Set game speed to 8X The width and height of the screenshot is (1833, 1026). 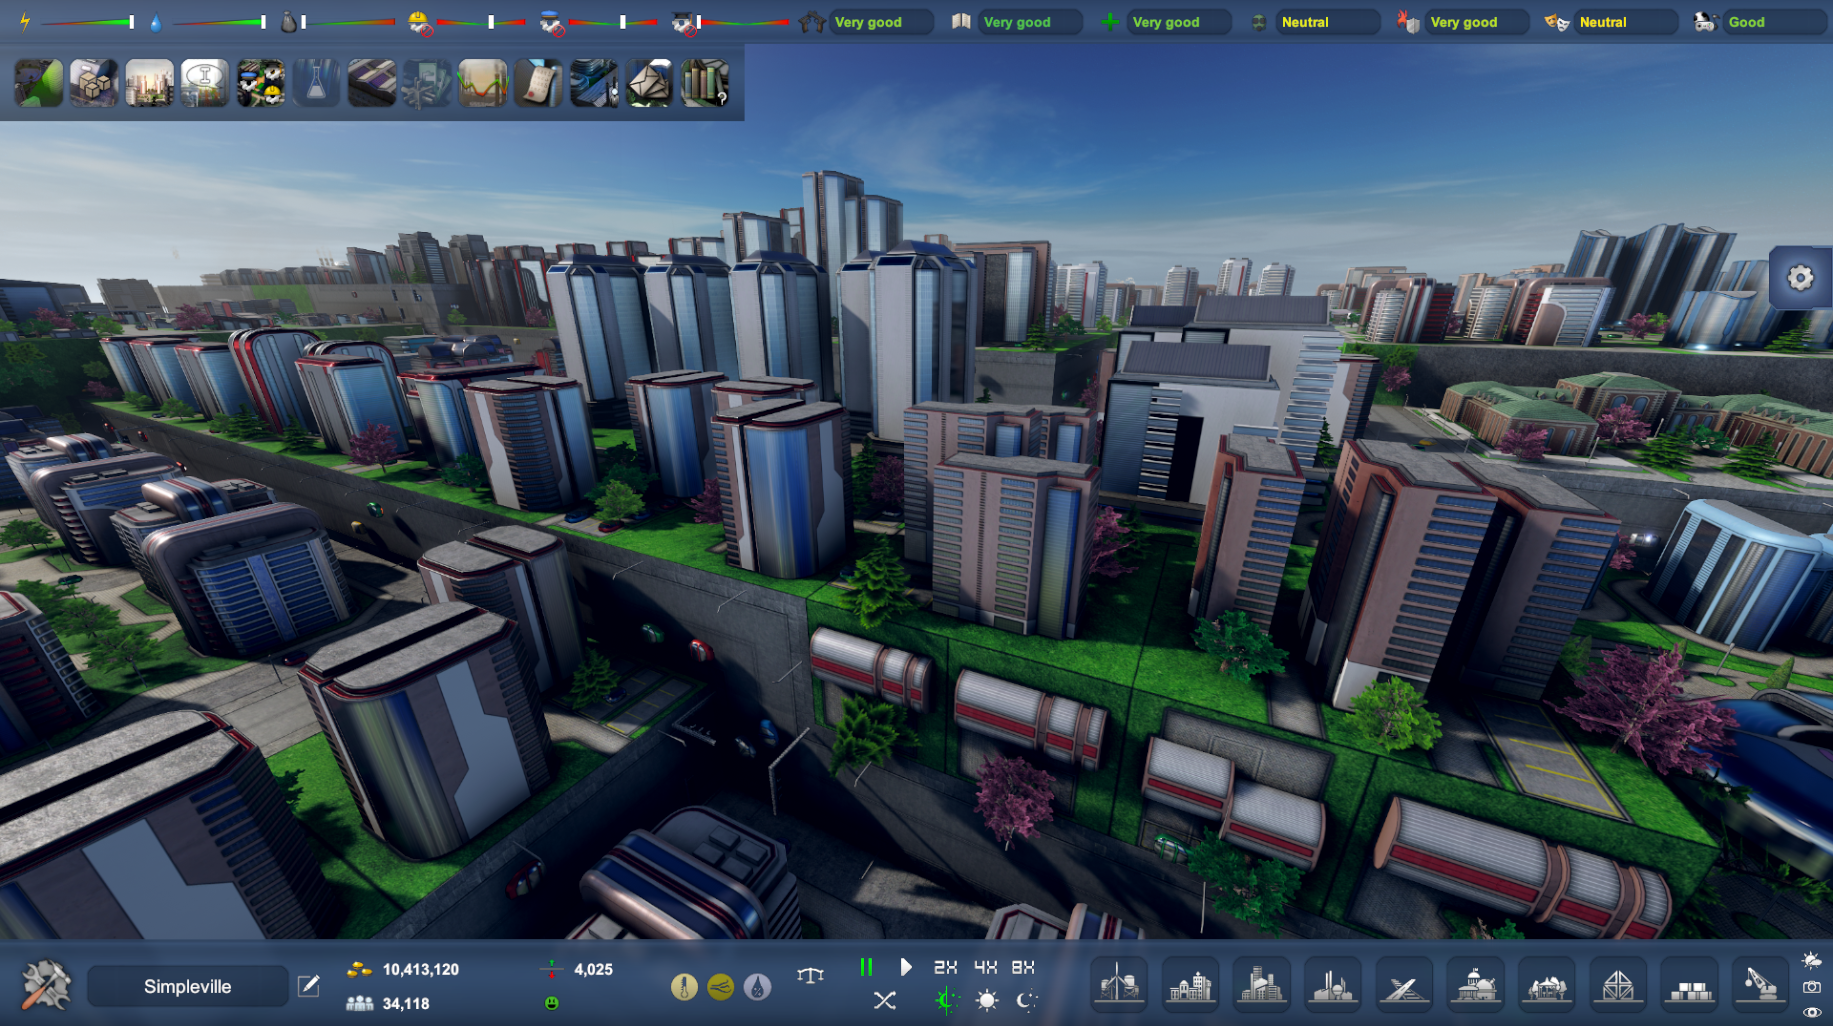pos(1023,967)
